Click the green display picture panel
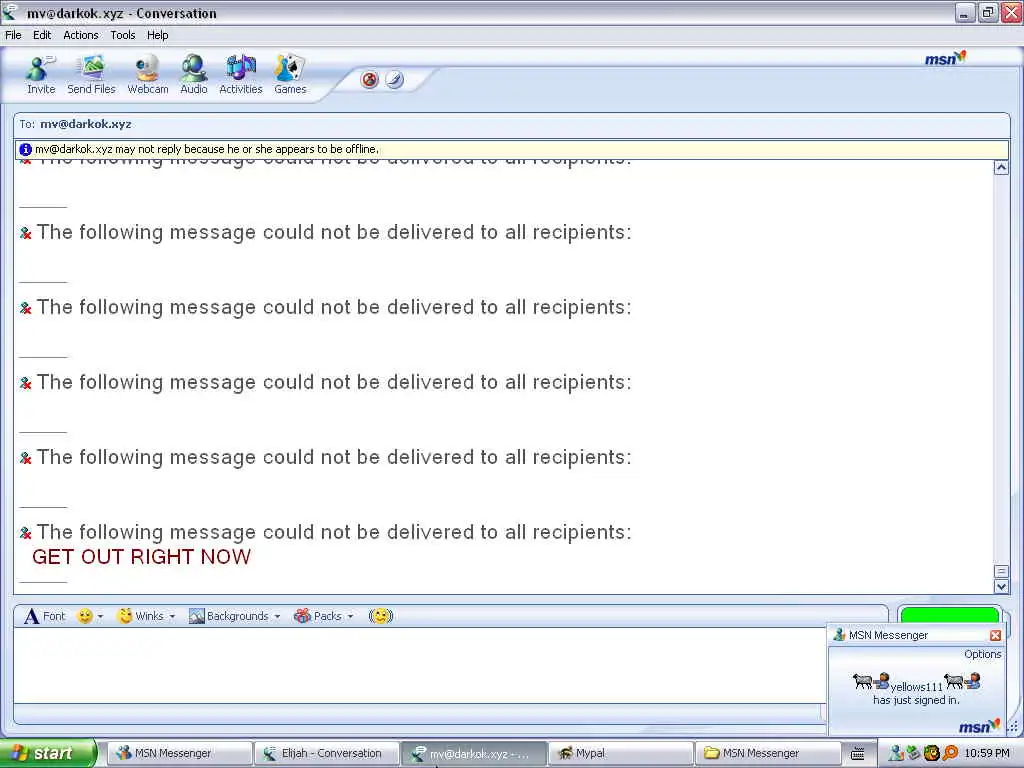This screenshot has width=1024, height=768. [950, 615]
